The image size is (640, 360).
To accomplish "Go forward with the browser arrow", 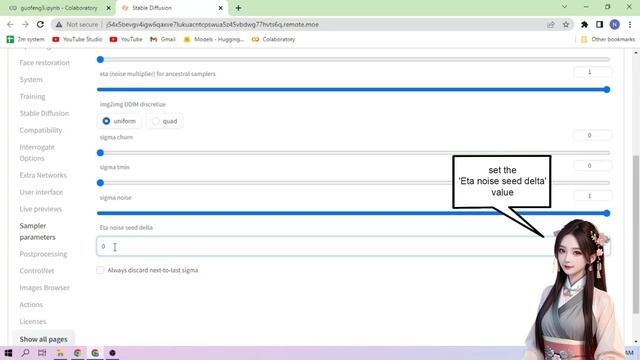I will pos(25,24).
